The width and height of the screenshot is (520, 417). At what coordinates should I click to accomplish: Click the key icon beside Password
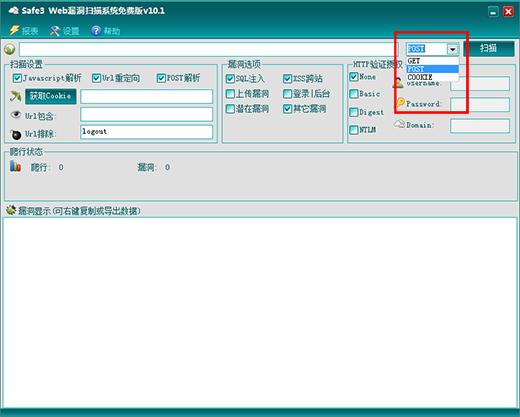pyautogui.click(x=400, y=102)
